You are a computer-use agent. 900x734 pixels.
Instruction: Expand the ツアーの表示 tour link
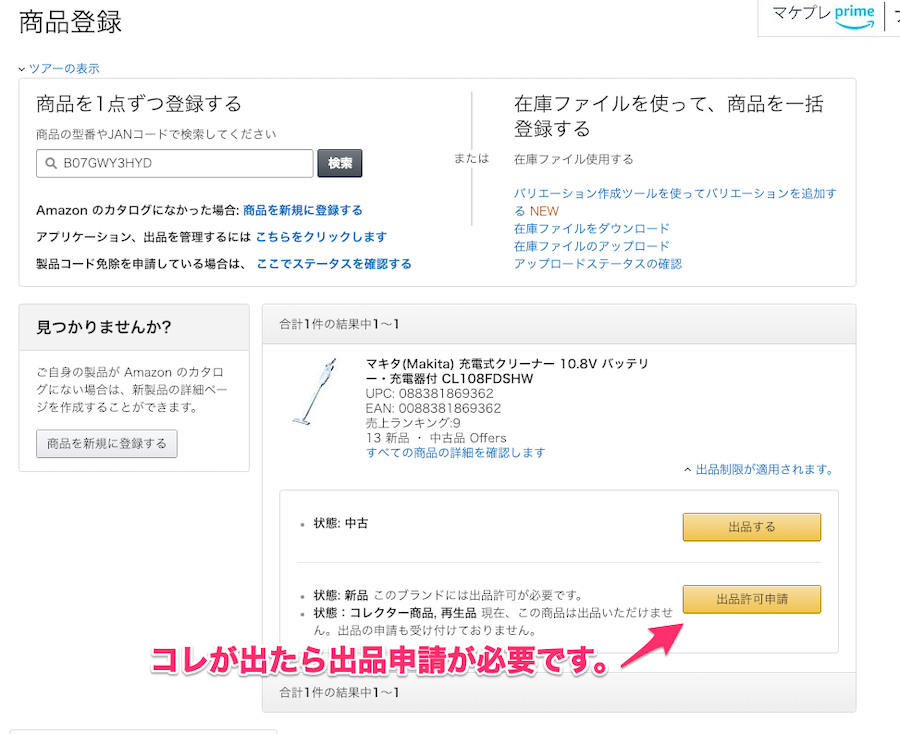pos(59,68)
